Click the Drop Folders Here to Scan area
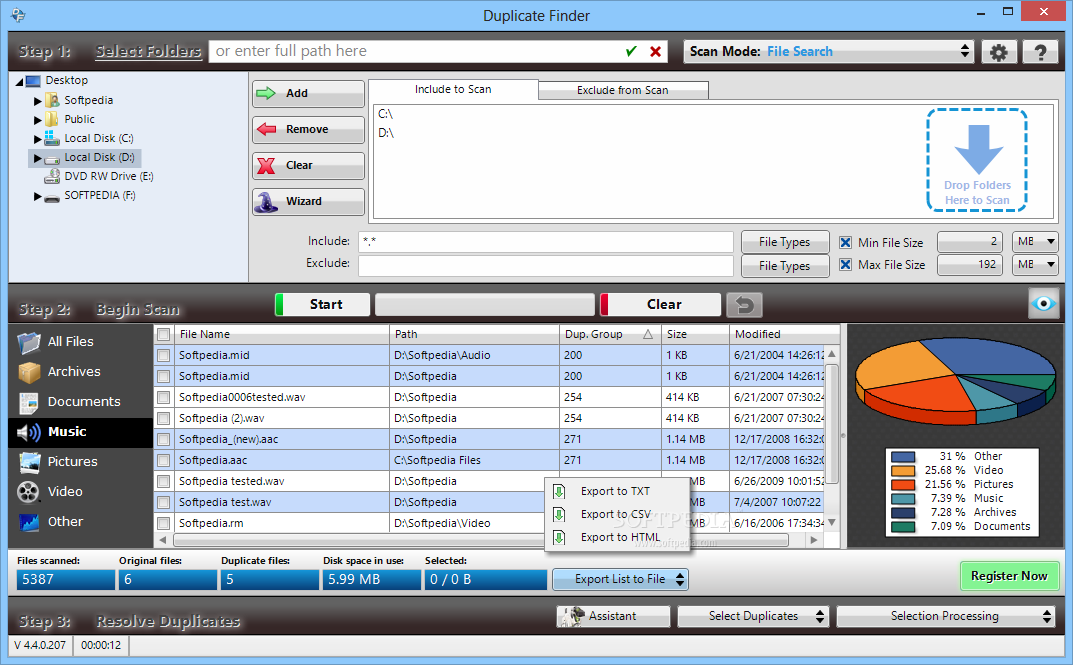 [977, 160]
